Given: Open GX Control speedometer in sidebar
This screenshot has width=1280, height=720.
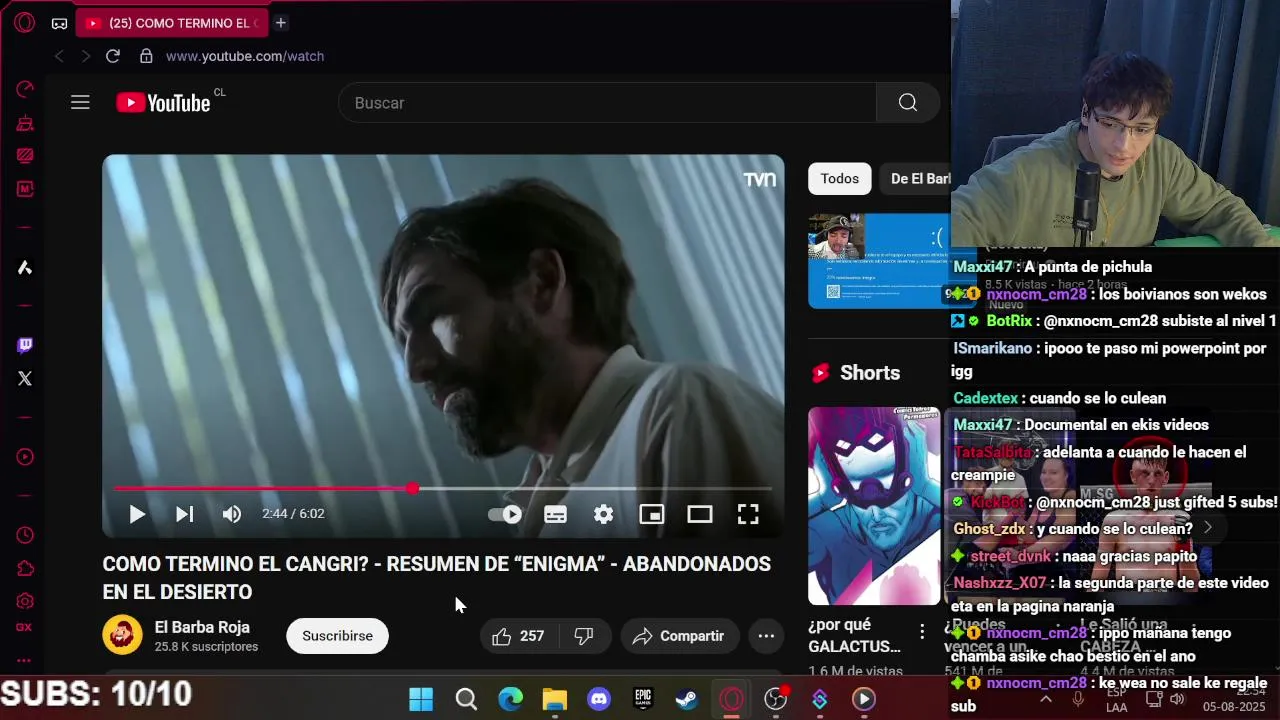Looking at the screenshot, I should [x=25, y=90].
